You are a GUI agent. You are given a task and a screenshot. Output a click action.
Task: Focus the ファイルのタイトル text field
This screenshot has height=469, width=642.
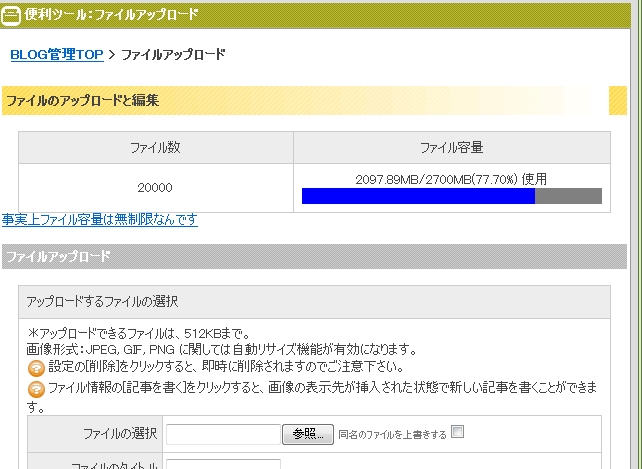click(223, 464)
